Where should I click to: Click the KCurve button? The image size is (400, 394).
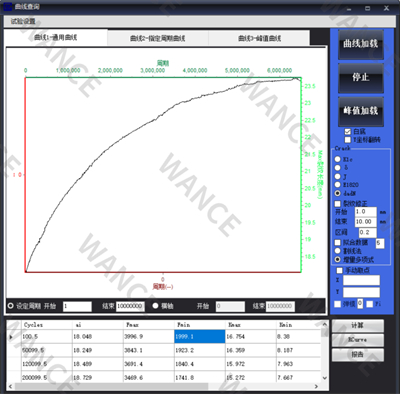[358, 340]
